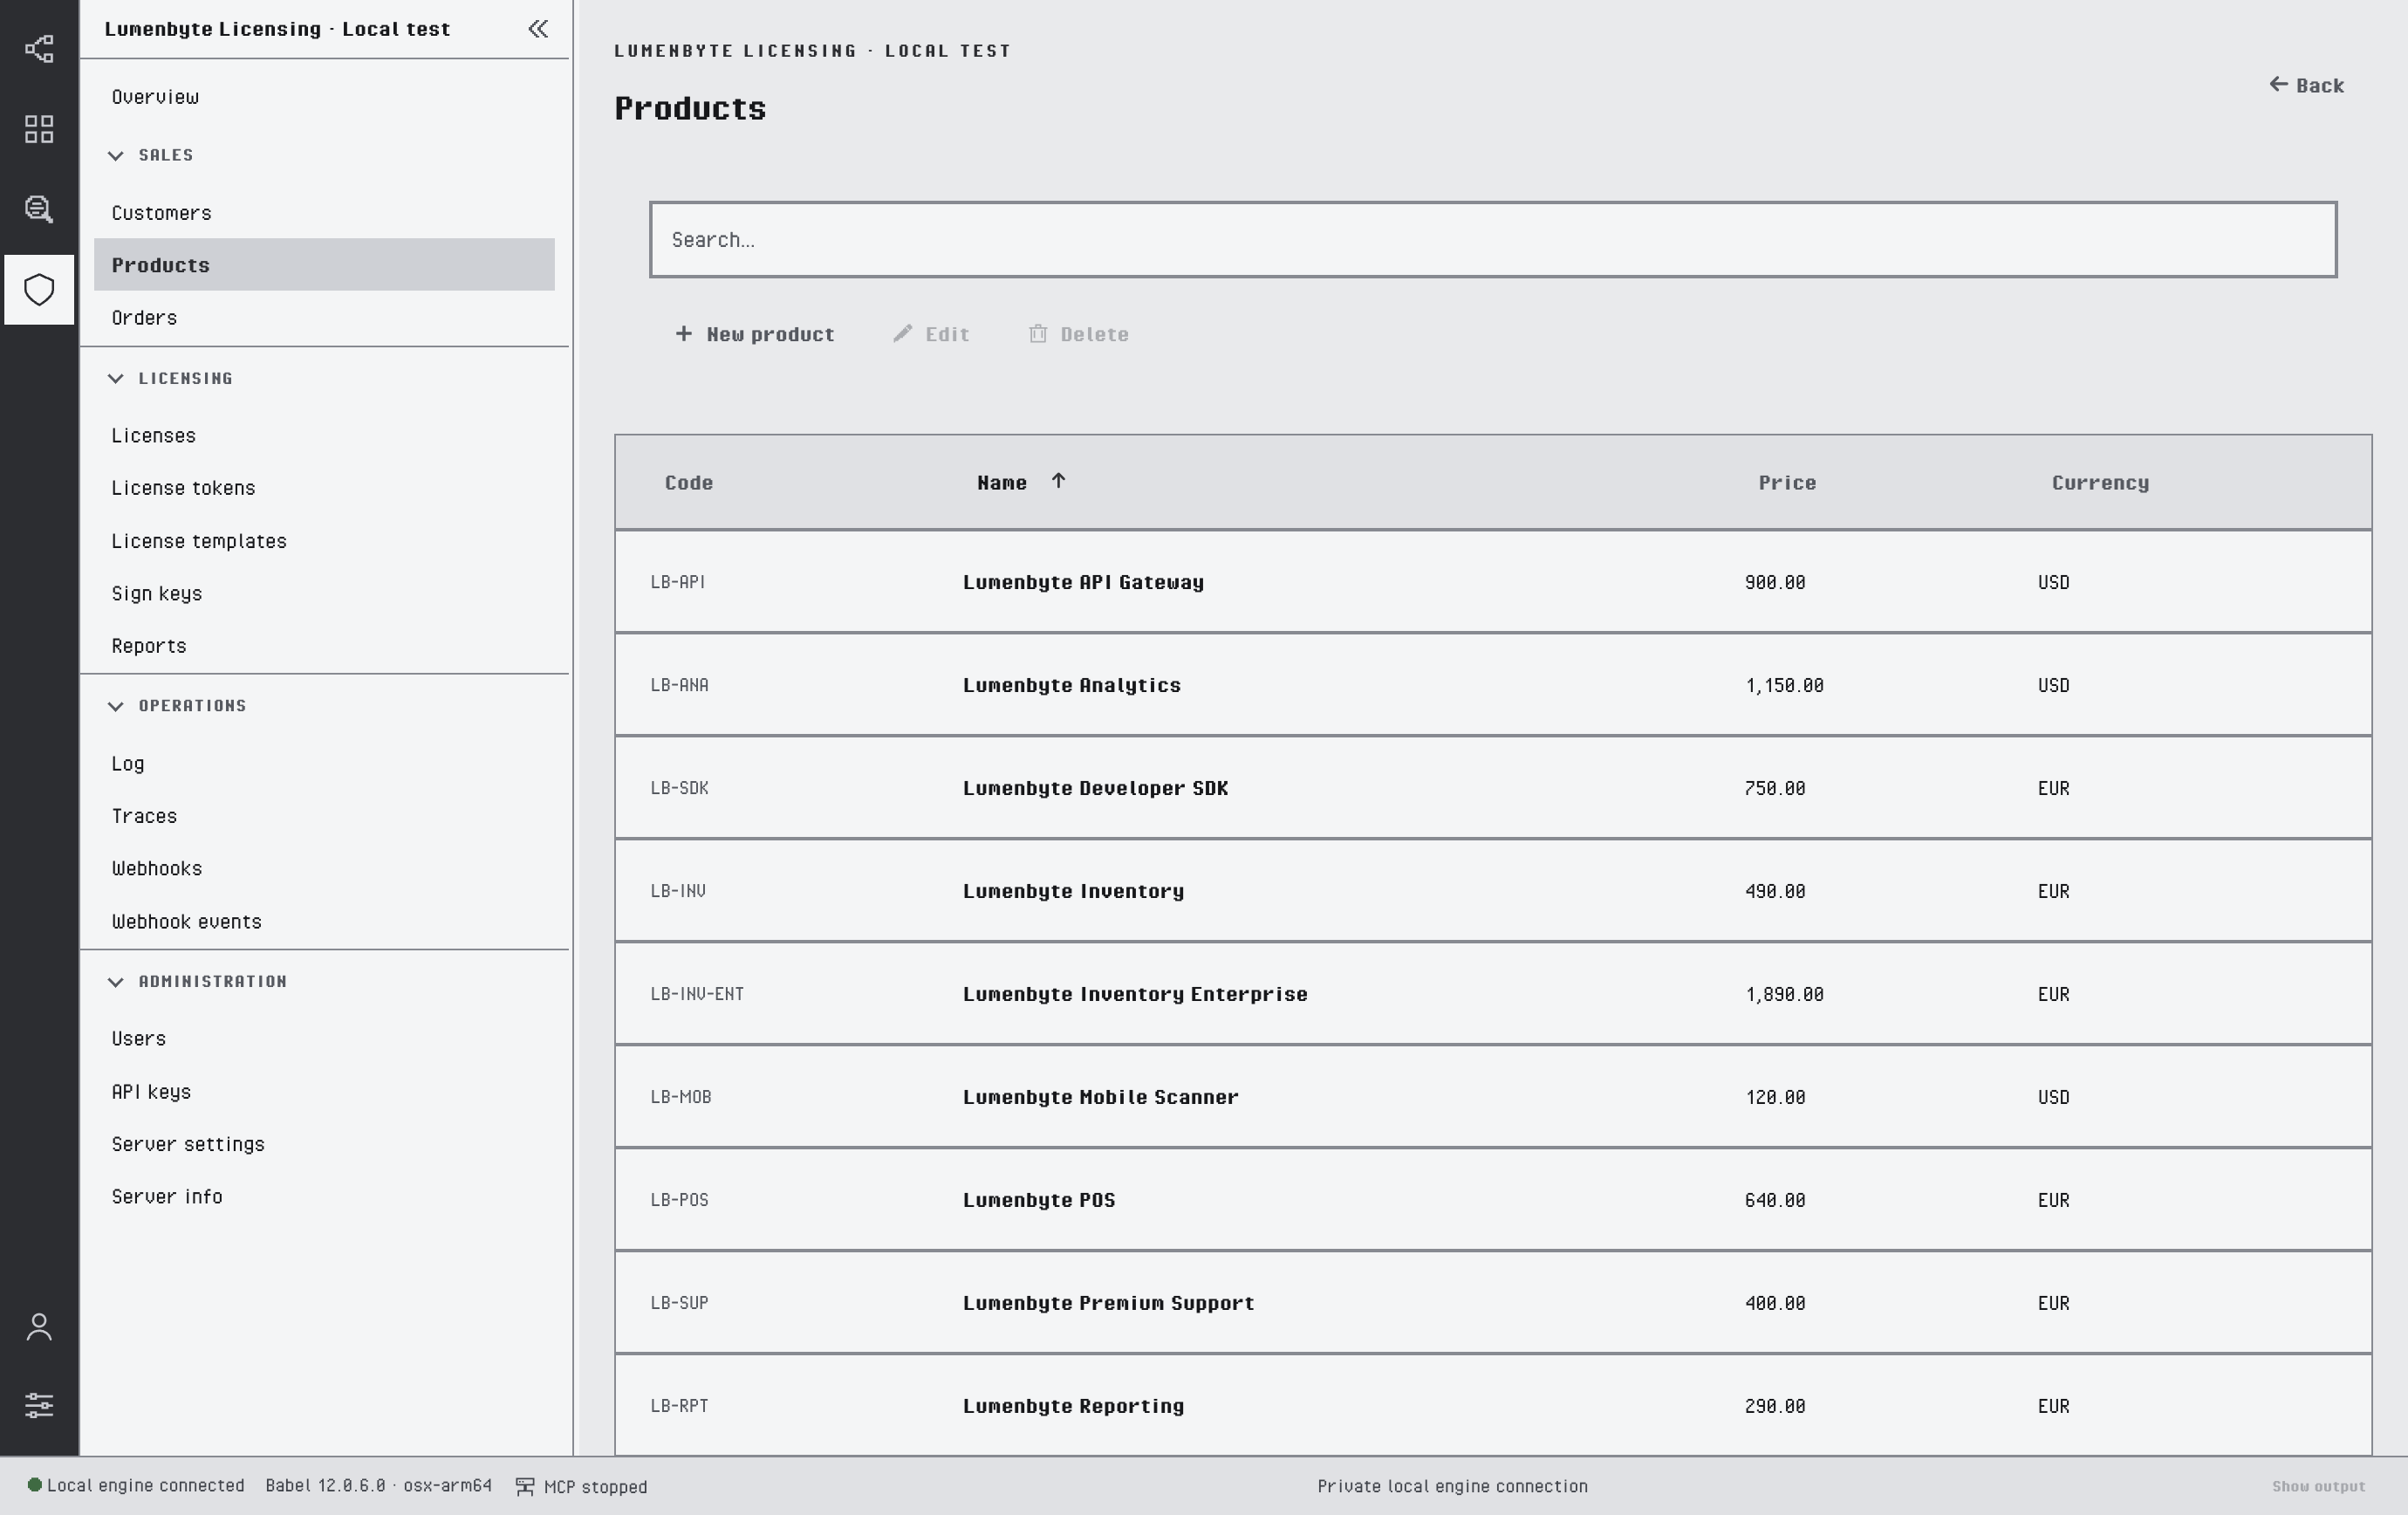Collapse sidebar with double chevron icon

pyautogui.click(x=538, y=29)
